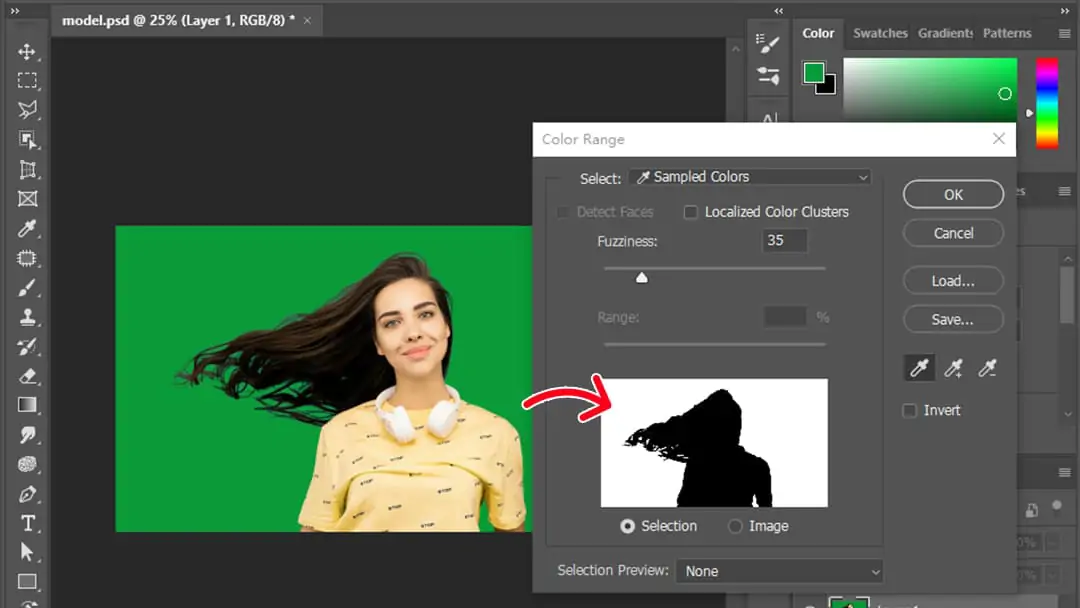Viewport: 1080px width, 608px height.
Task: Cancel the Color Range dialog
Action: tap(953, 233)
